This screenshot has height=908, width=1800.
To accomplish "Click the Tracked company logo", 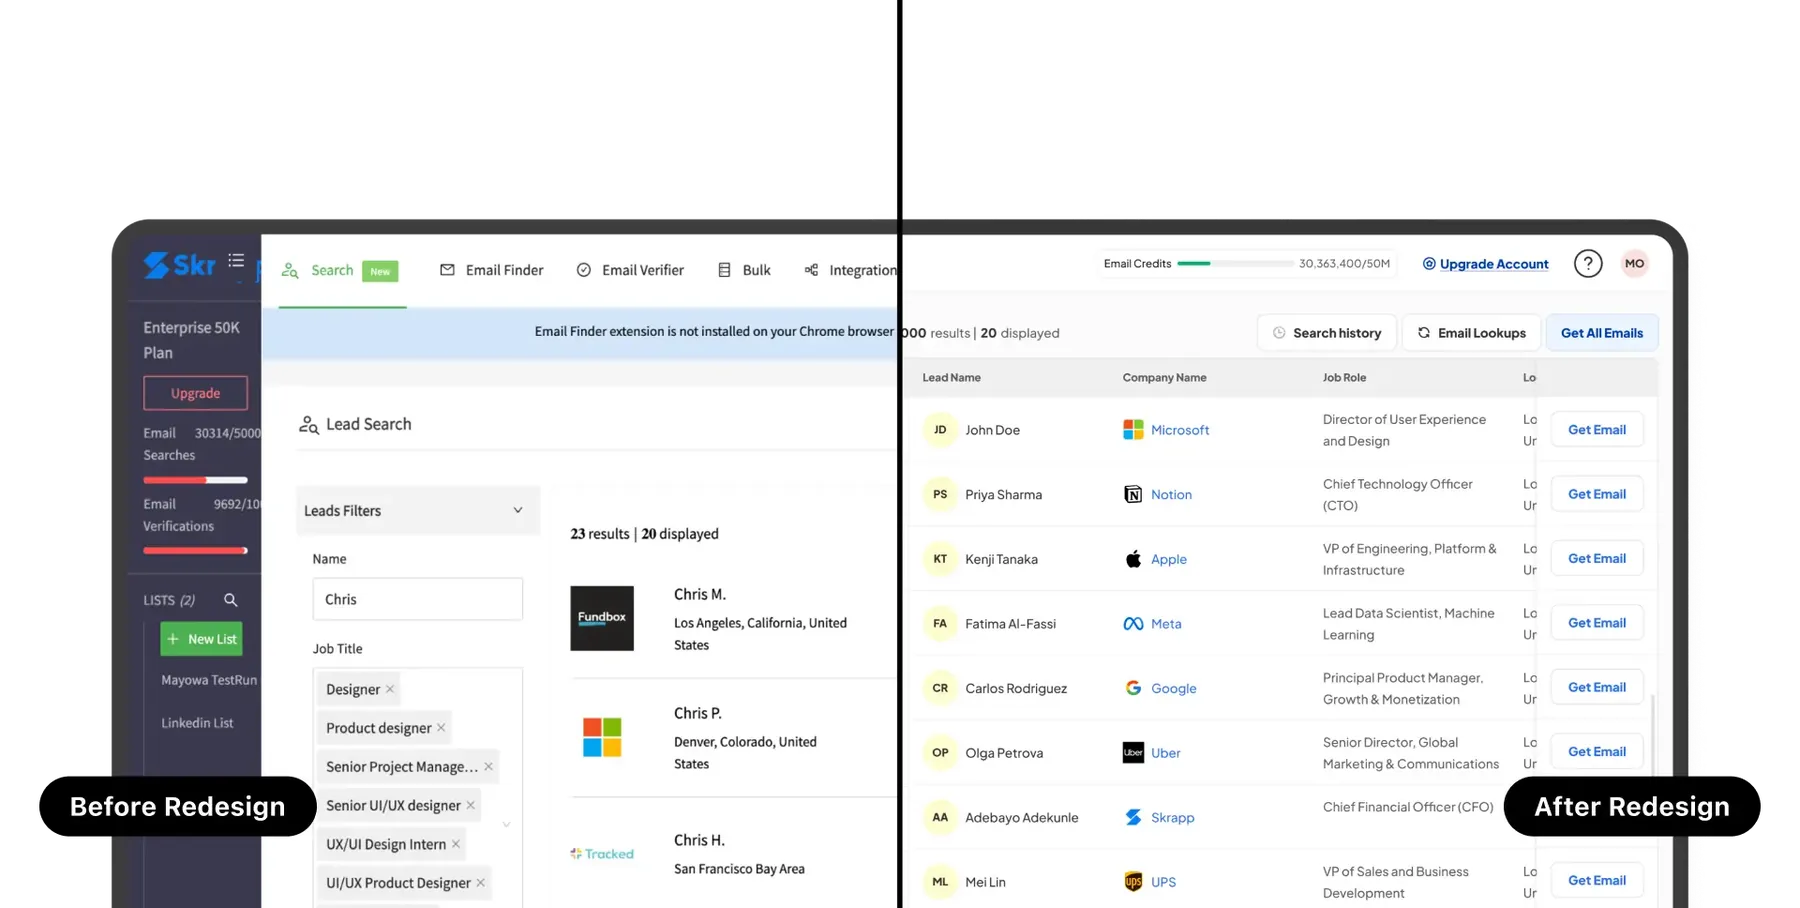I will pos(602,854).
